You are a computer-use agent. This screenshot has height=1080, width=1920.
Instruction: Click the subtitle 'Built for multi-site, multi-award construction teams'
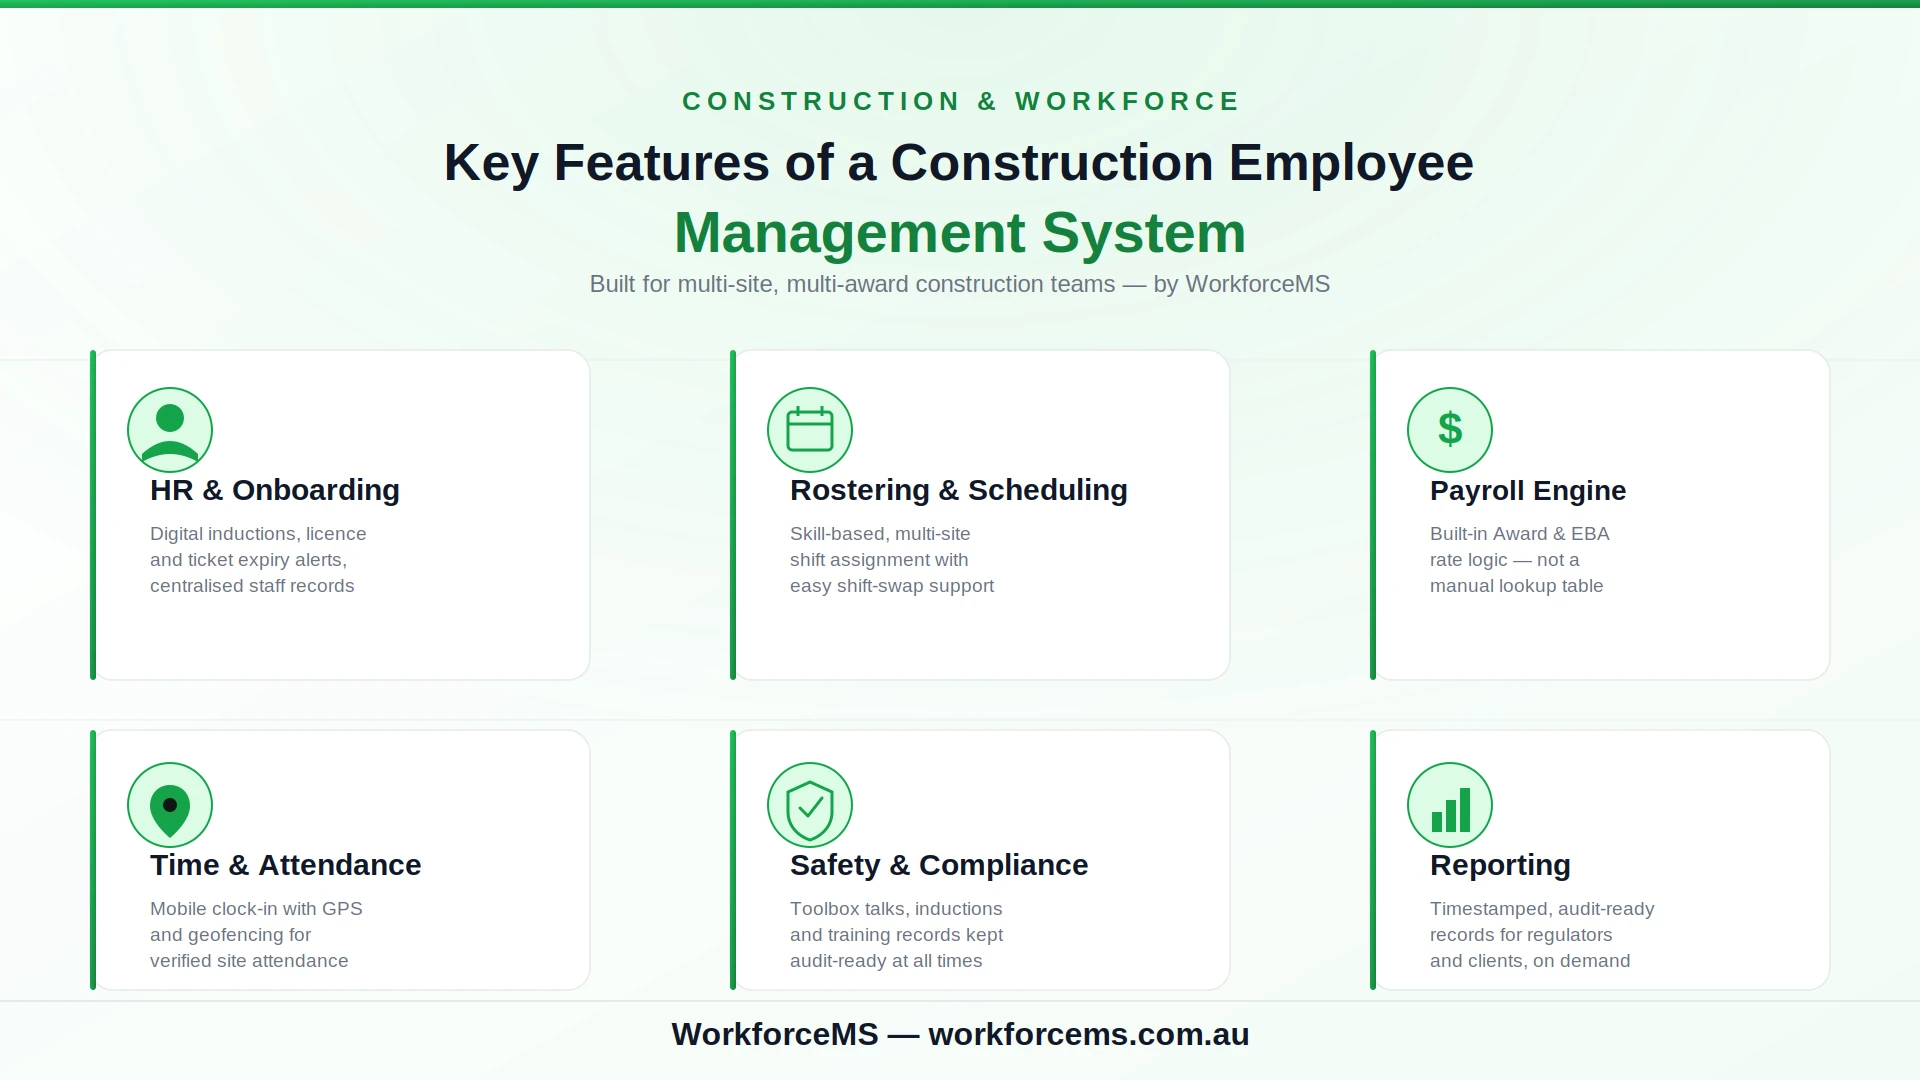[852, 284]
